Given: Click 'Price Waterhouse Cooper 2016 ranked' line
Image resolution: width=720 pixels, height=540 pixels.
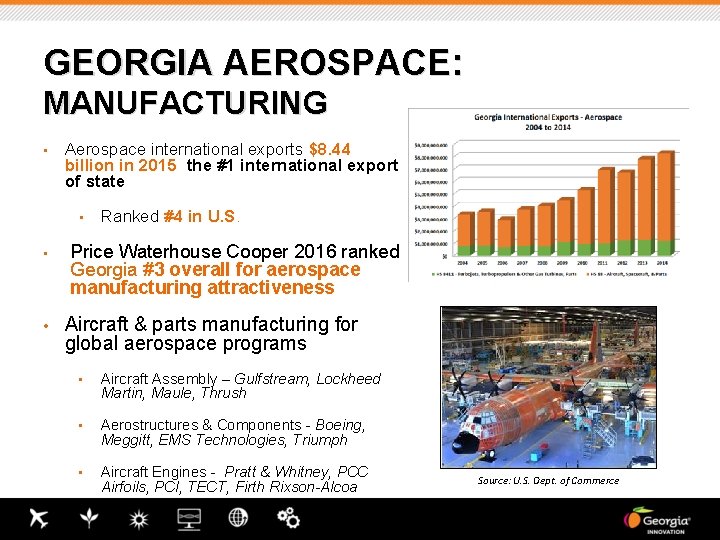Looking at the screenshot, I should (x=235, y=252).
